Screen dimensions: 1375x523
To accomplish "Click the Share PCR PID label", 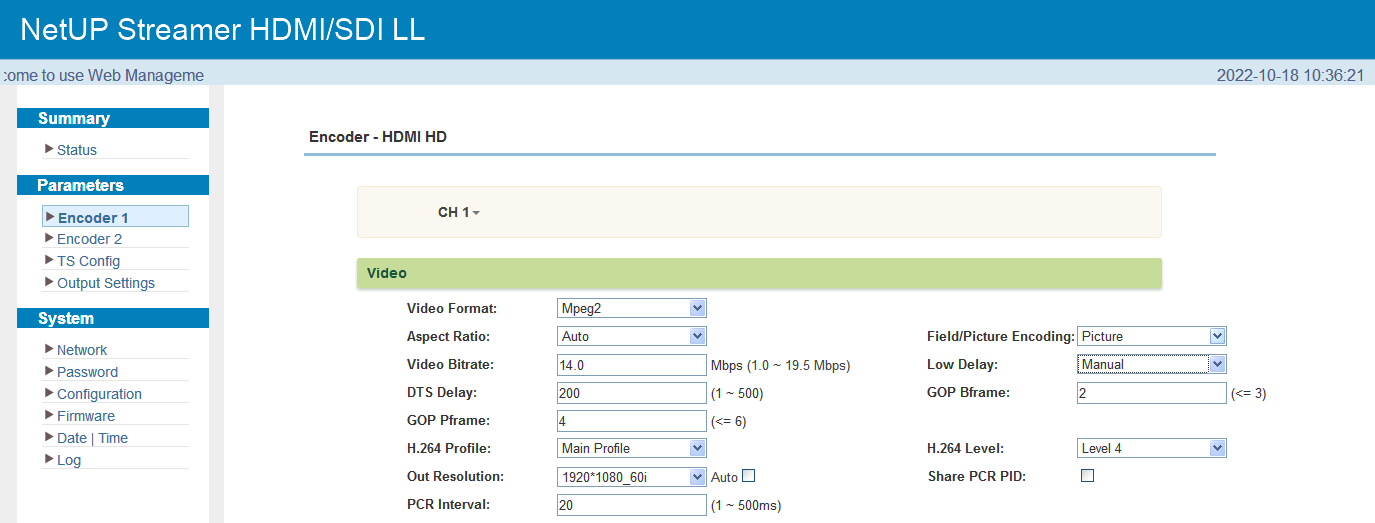I will pyautogui.click(x=977, y=476).
